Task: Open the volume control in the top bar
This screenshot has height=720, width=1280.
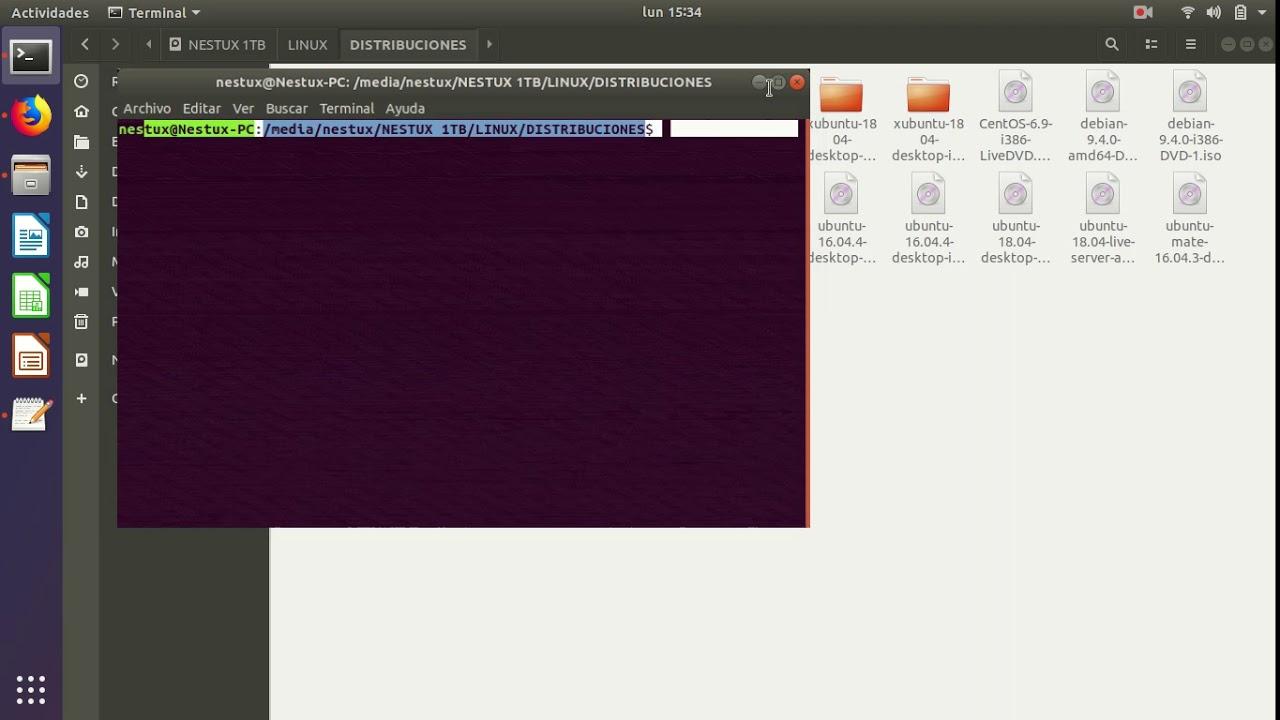Action: tap(1213, 12)
